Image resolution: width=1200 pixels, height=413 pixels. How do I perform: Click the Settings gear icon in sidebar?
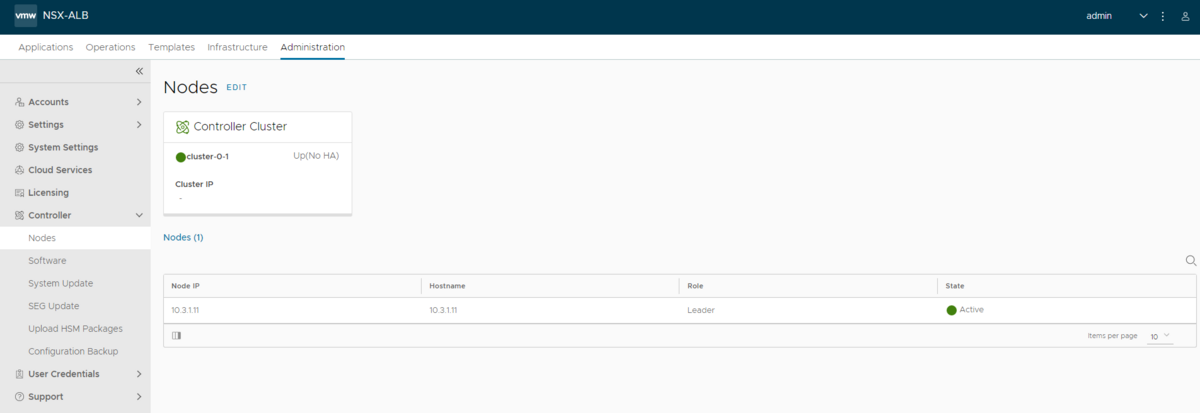pyautogui.click(x=20, y=125)
